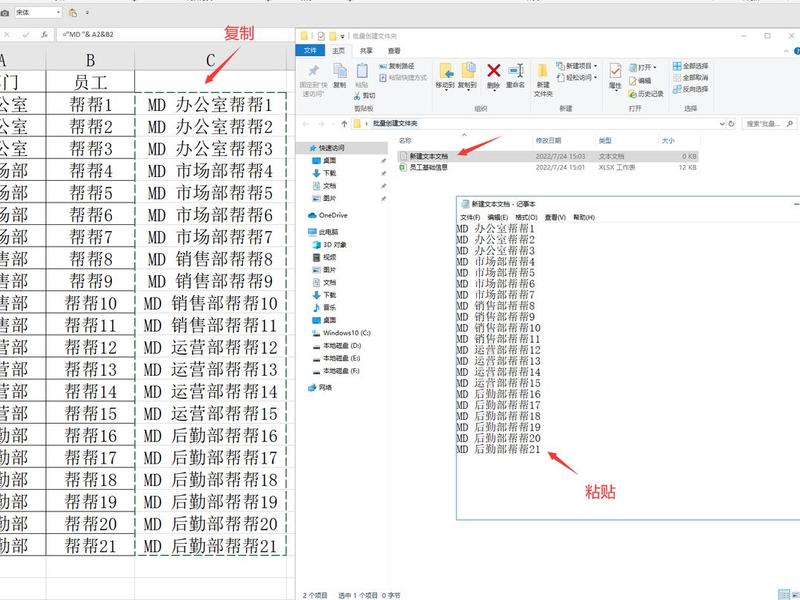800x600 pixels.
Task: Select 此电脑 in the navigation pane
Action: tap(323, 232)
